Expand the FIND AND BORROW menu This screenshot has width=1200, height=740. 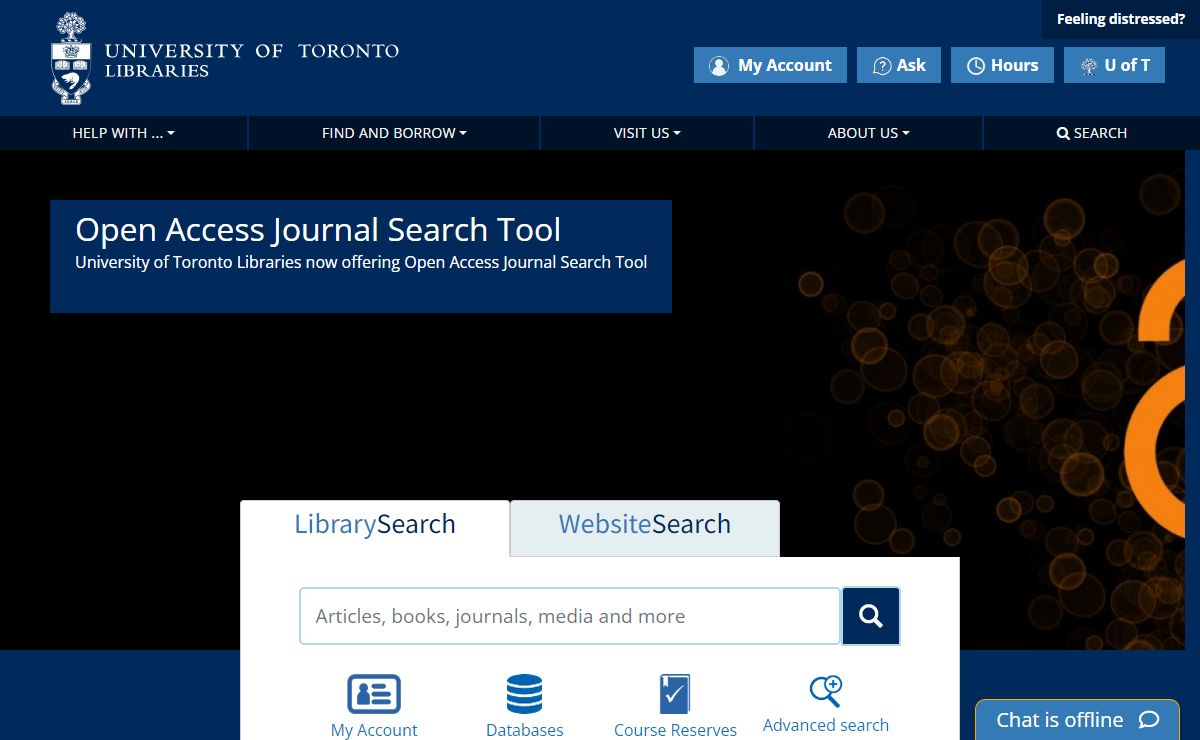click(394, 133)
